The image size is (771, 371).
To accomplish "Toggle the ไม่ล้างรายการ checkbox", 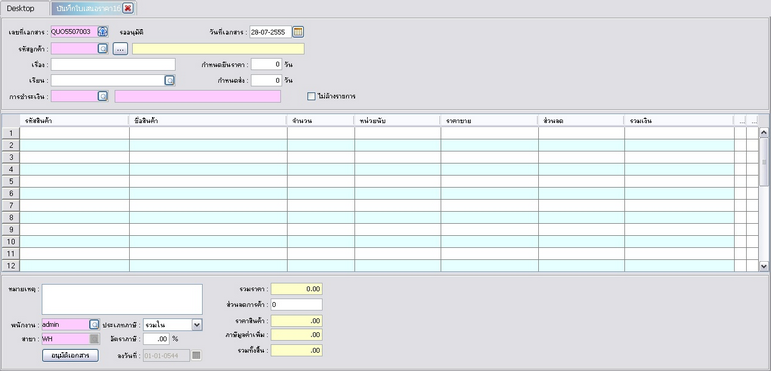I will (x=311, y=96).
